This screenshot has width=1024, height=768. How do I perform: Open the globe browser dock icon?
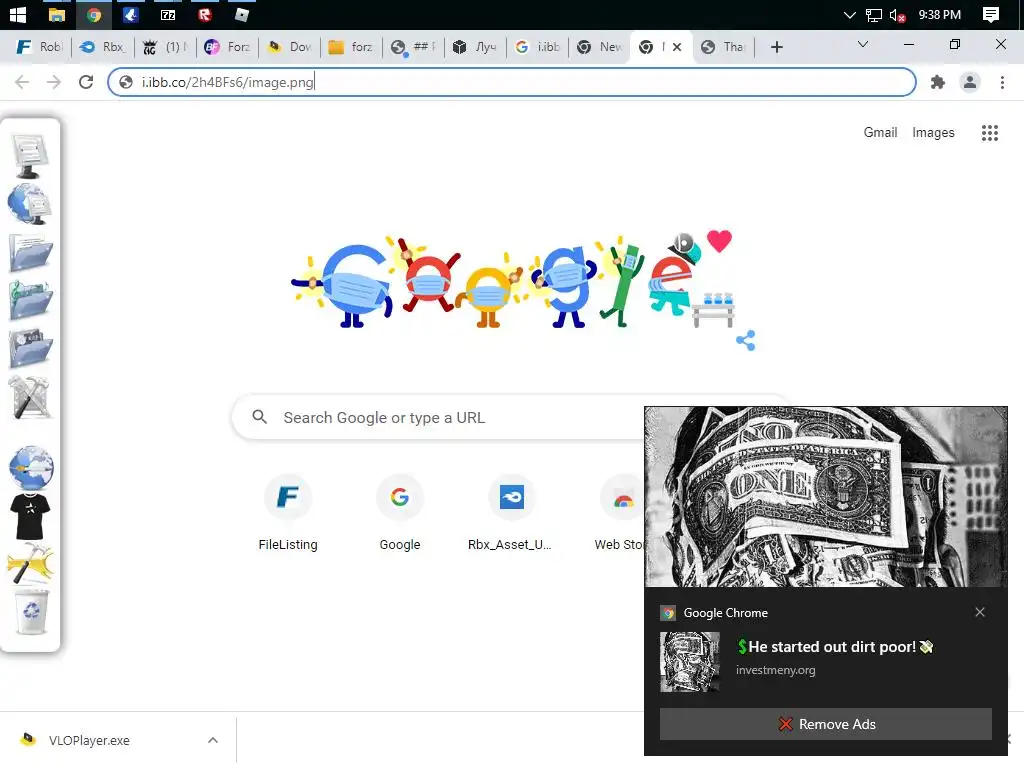pyautogui.click(x=31, y=468)
